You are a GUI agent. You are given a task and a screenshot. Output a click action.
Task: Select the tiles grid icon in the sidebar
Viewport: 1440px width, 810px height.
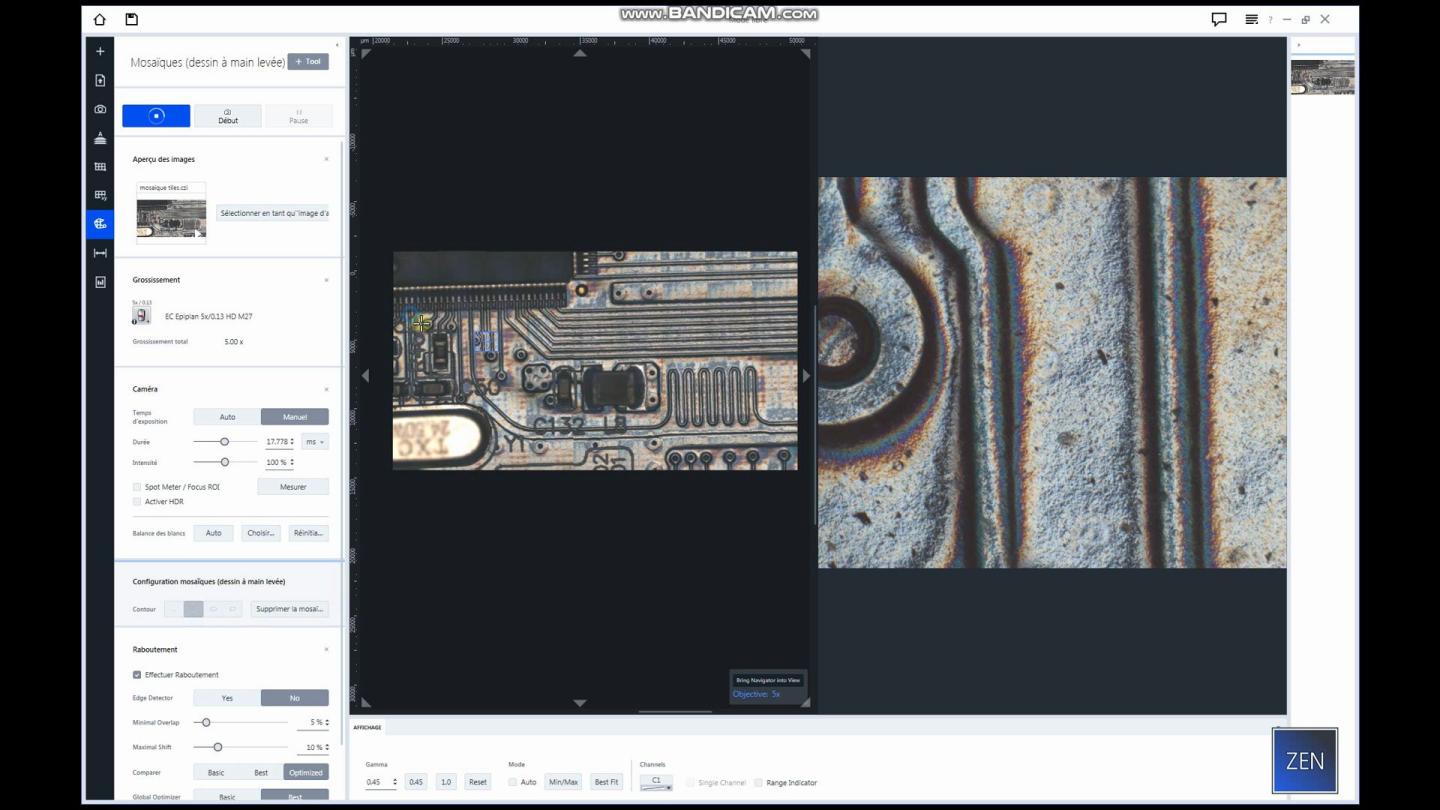[x=99, y=166]
